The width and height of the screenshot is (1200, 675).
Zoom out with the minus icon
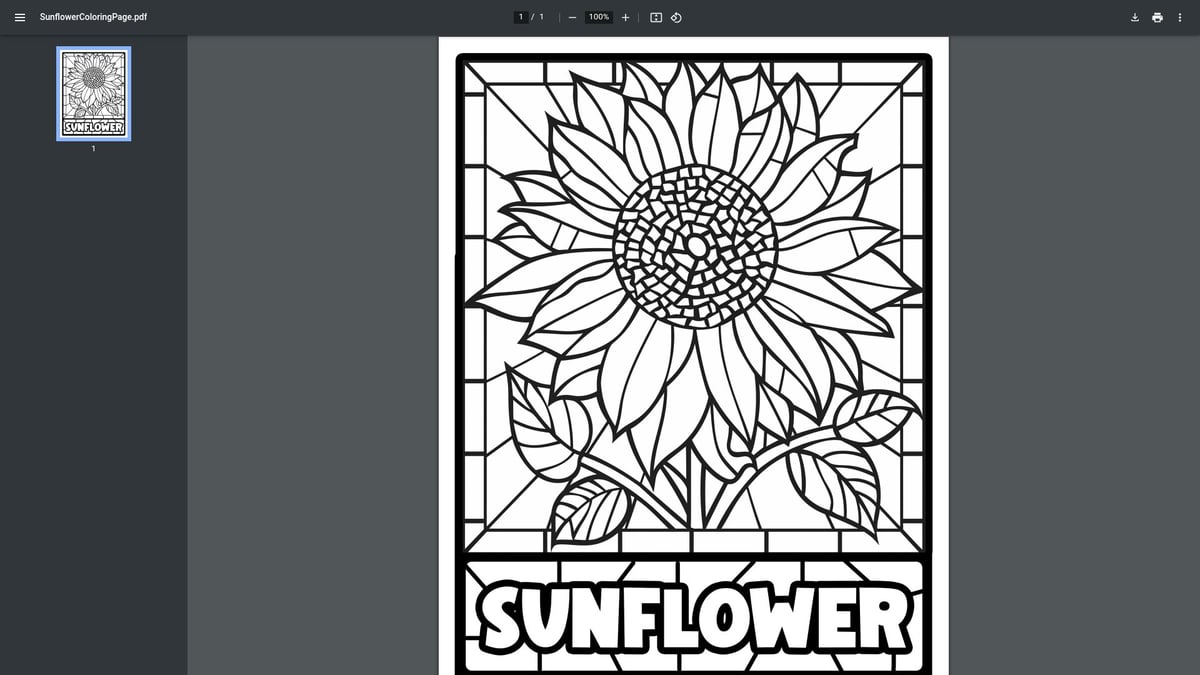coord(571,17)
